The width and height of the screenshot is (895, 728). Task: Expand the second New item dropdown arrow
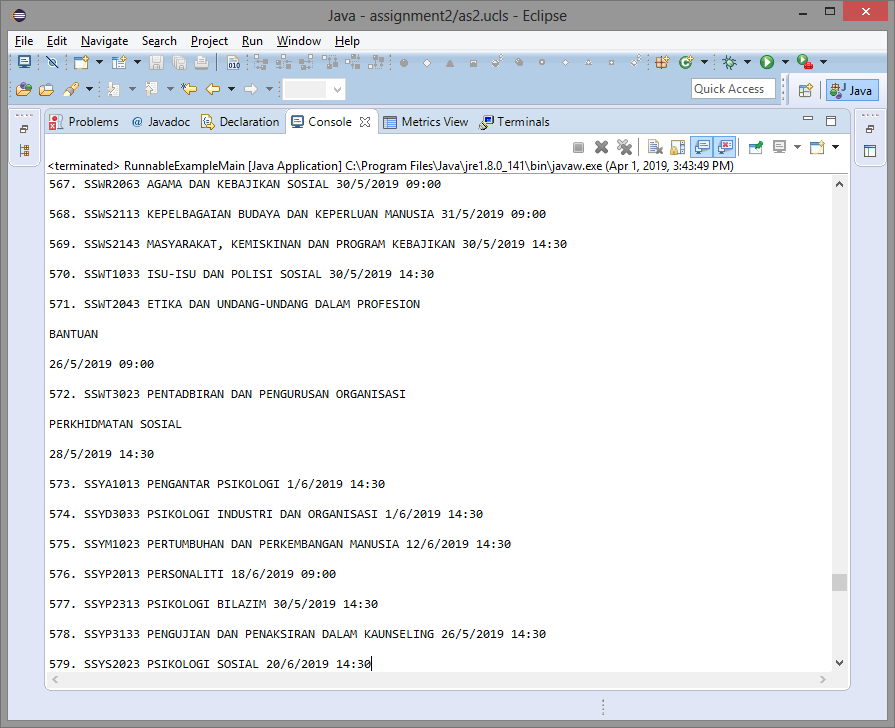click(x=137, y=62)
